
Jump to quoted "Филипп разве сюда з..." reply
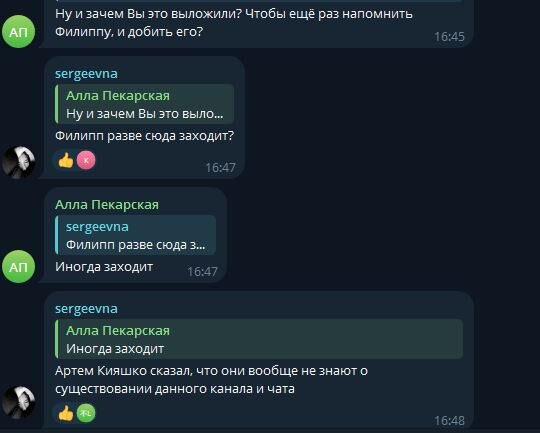click(x=135, y=235)
